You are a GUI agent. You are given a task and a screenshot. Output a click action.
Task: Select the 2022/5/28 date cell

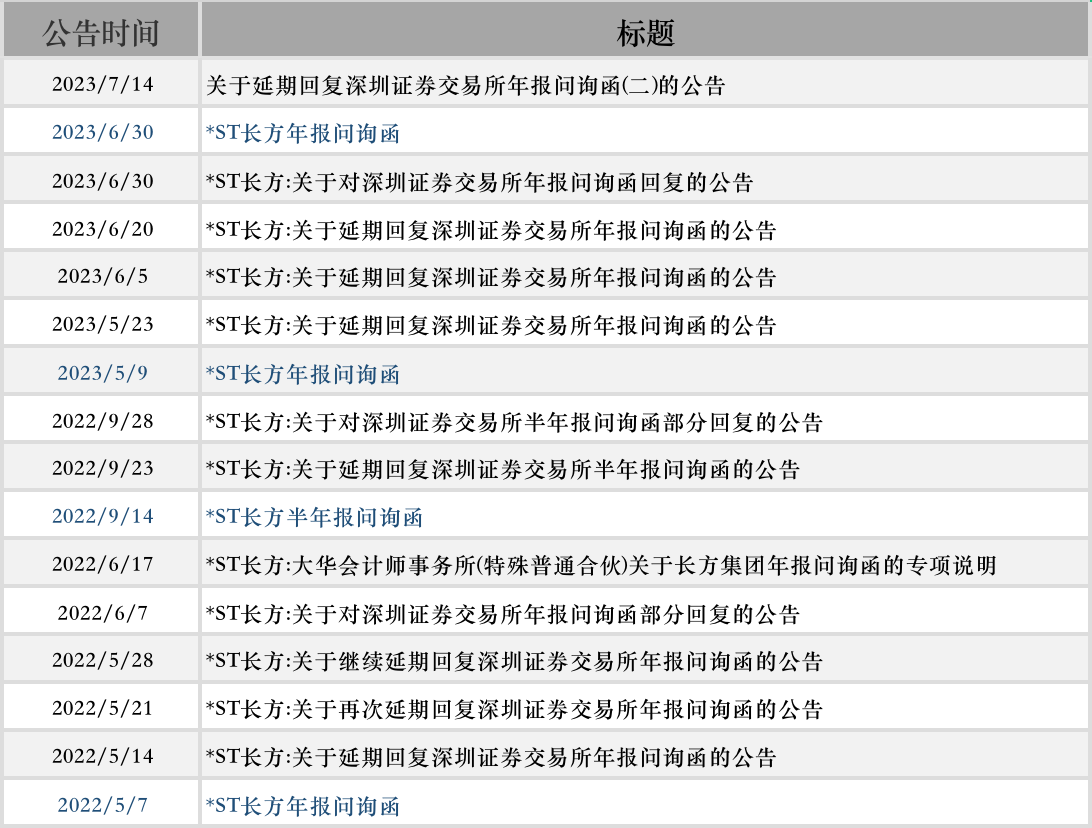click(x=102, y=661)
